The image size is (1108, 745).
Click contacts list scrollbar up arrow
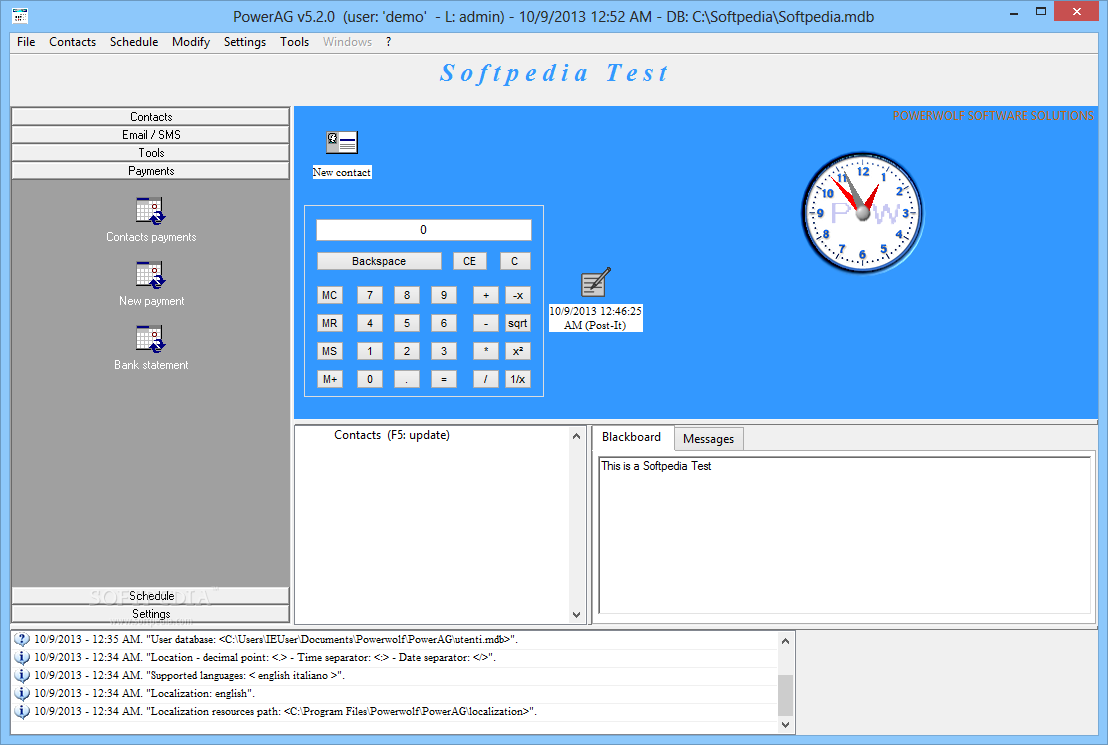coord(577,436)
